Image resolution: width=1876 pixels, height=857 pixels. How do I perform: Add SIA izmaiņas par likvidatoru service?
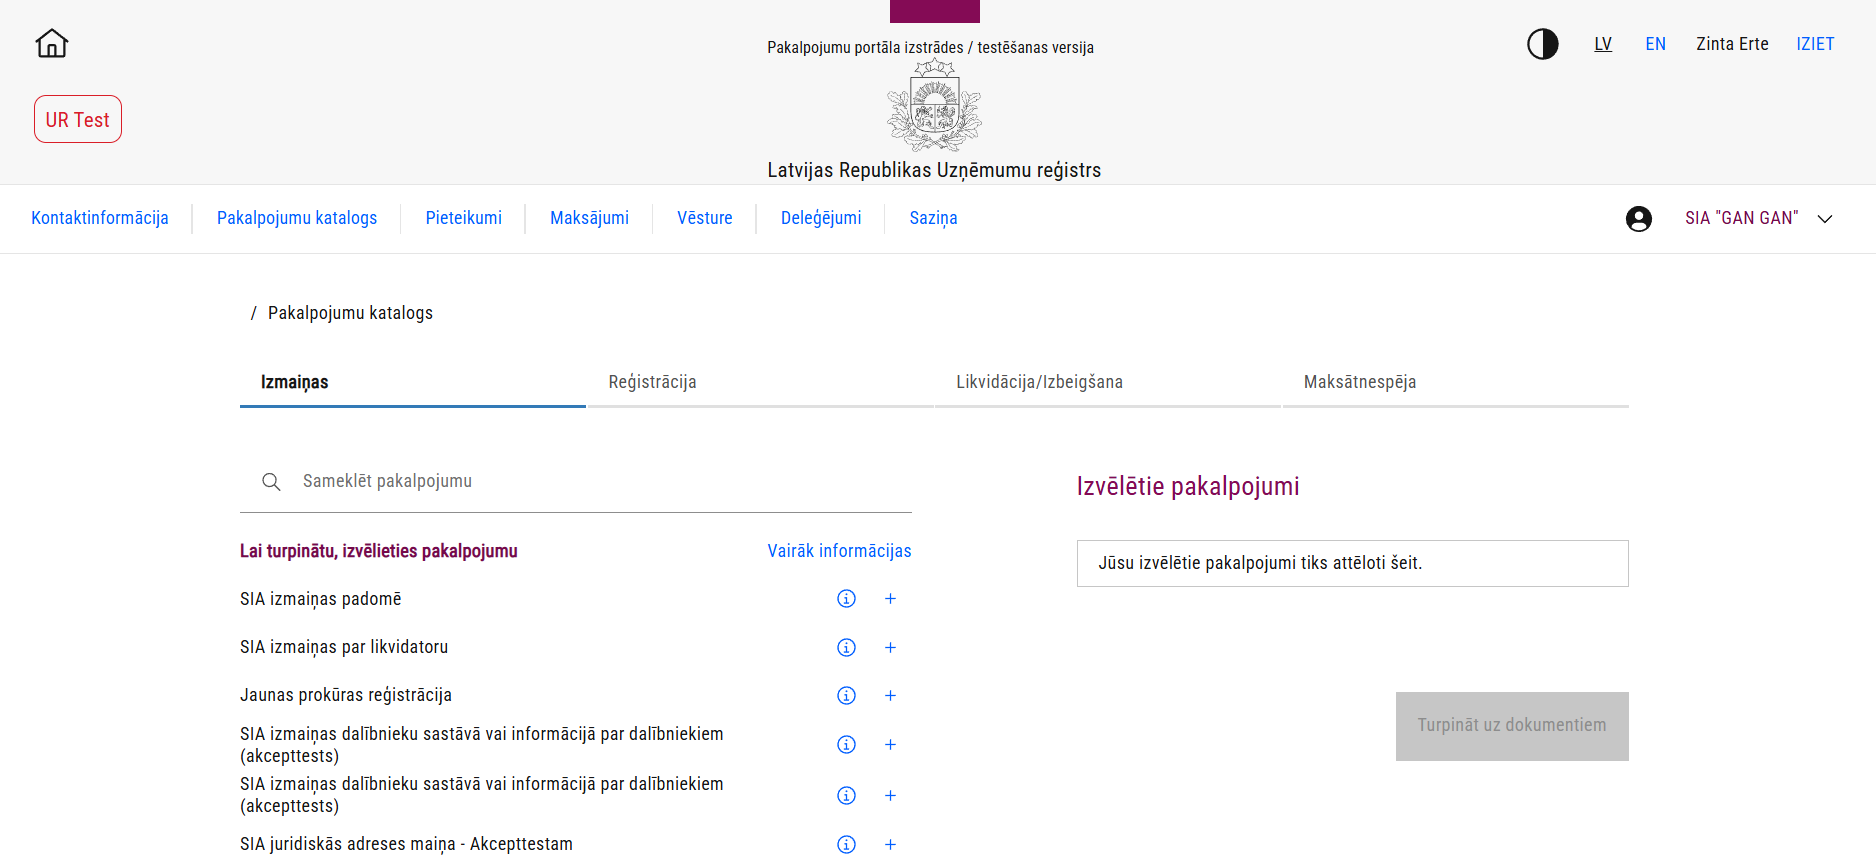pyautogui.click(x=890, y=648)
